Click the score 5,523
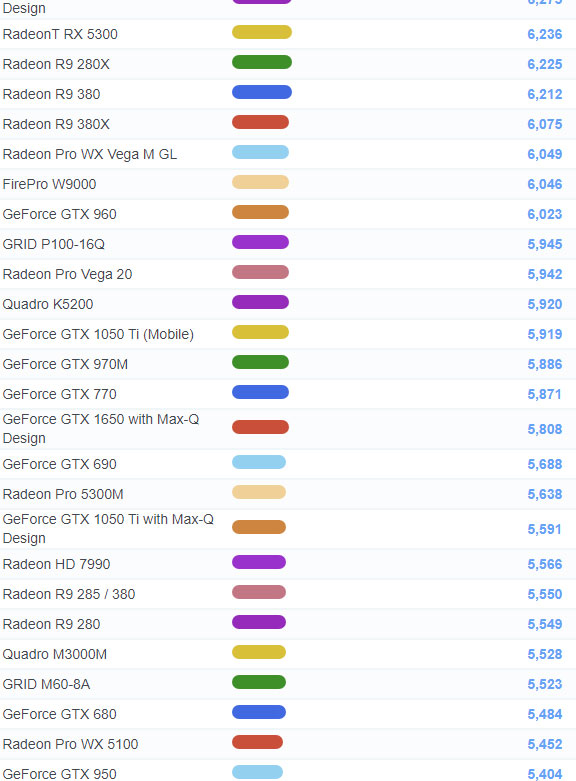The height and width of the screenshot is (781, 576). pos(545,684)
